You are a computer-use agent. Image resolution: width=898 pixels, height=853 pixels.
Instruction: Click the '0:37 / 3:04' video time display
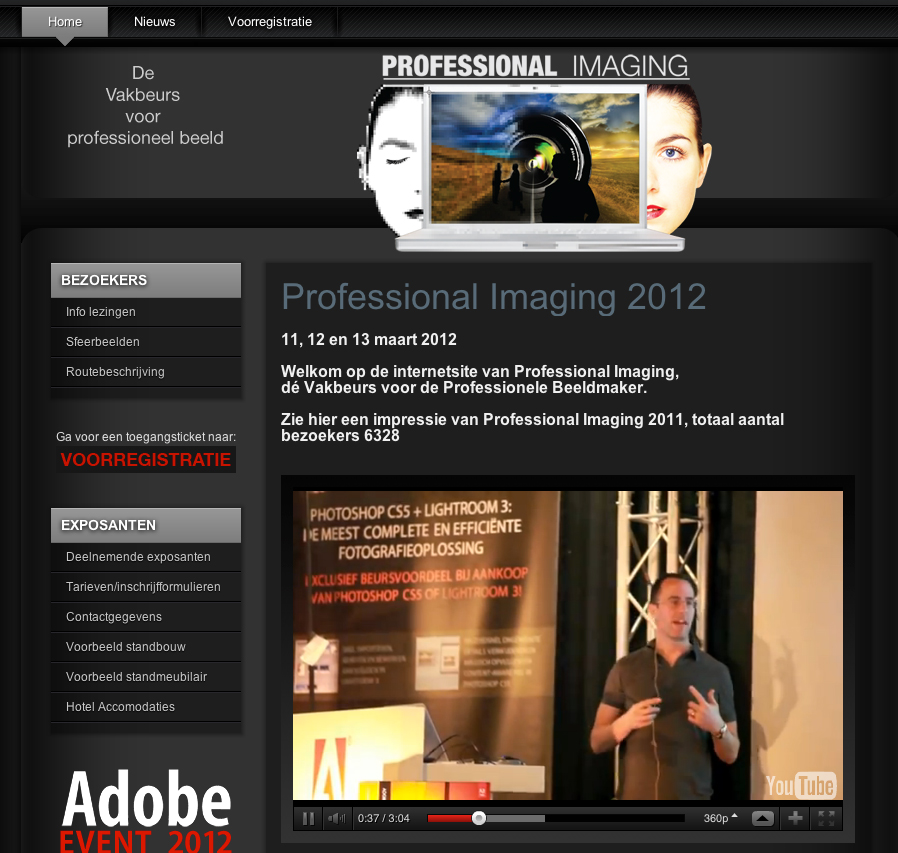(384, 818)
